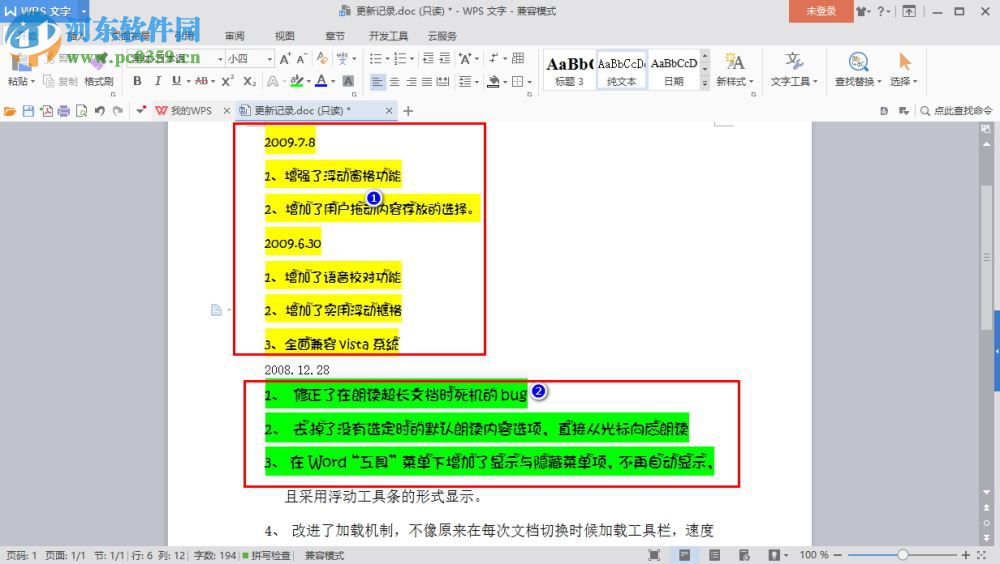This screenshot has width=1000, height=564.
Task: Click the 点此查找命令 search box
Action: (x=956, y=111)
